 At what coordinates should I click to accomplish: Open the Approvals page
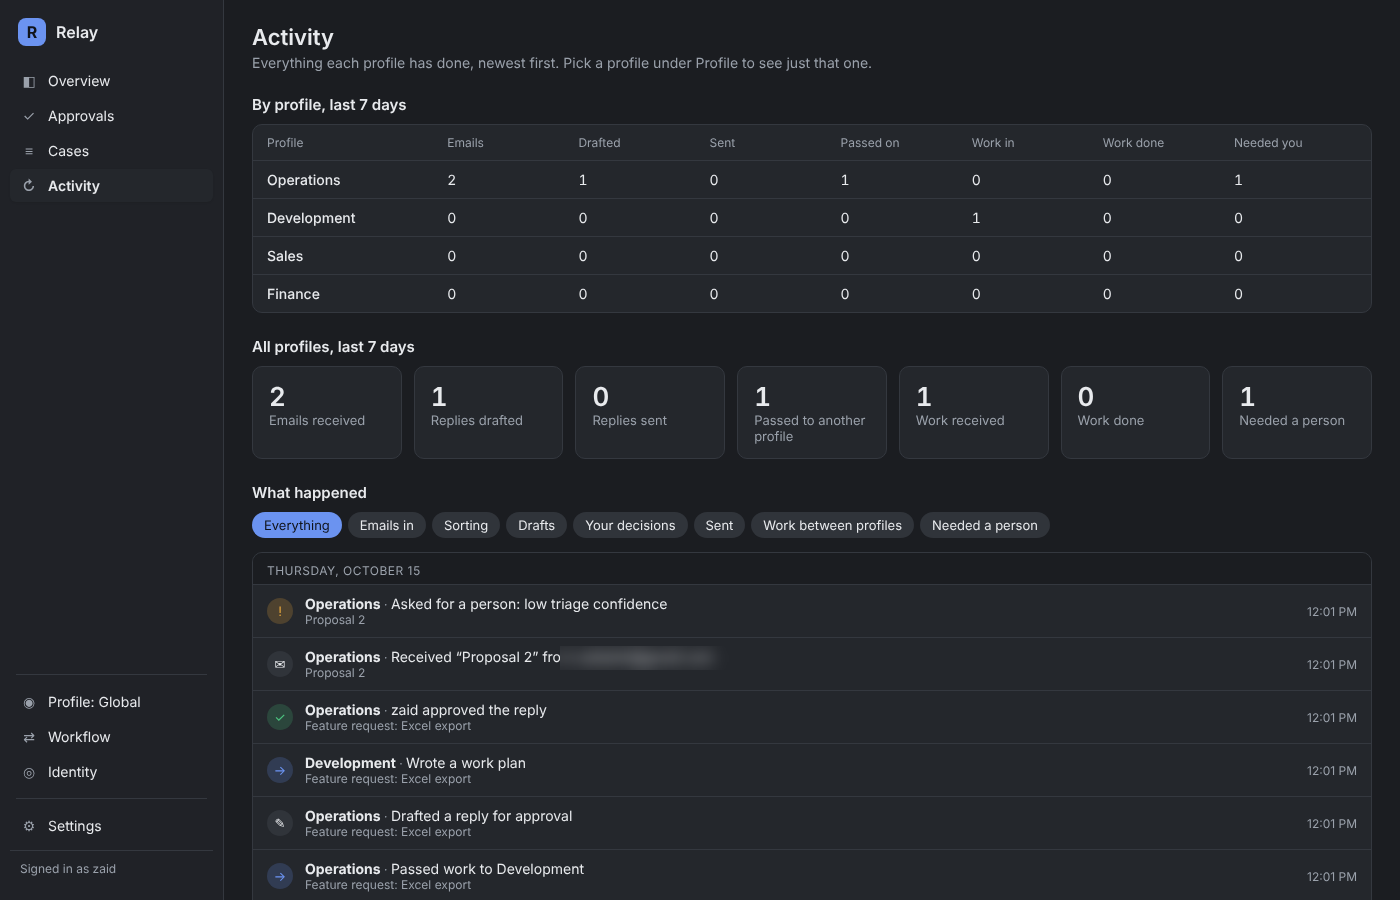(111, 116)
